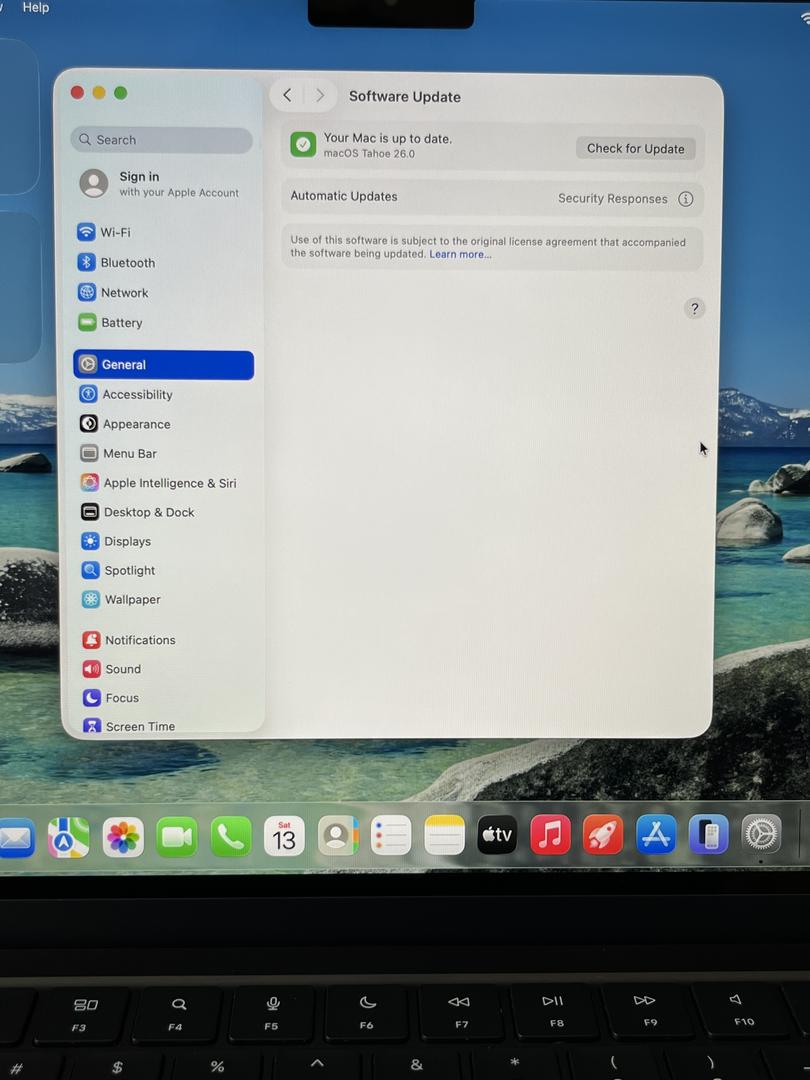This screenshot has height=1080, width=810.
Task: Launch Reminders from the Dock
Action: (391, 835)
